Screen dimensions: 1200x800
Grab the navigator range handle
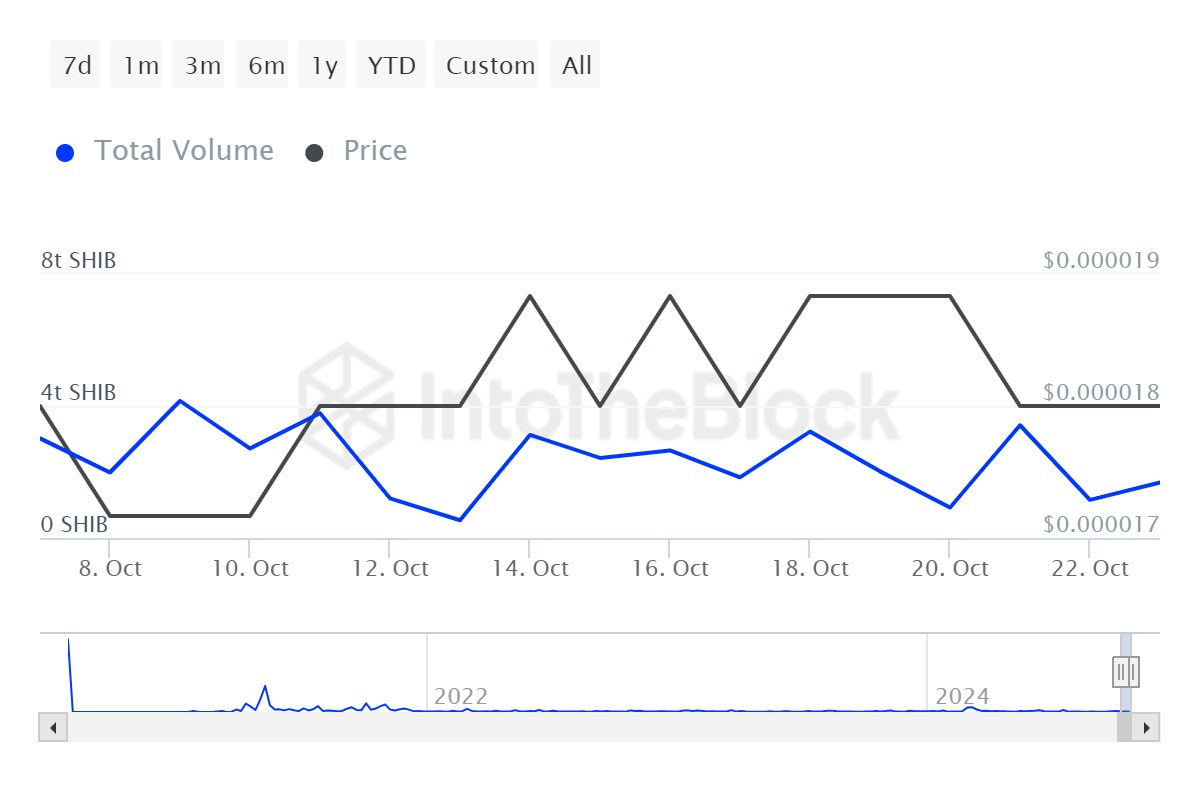coord(1125,671)
